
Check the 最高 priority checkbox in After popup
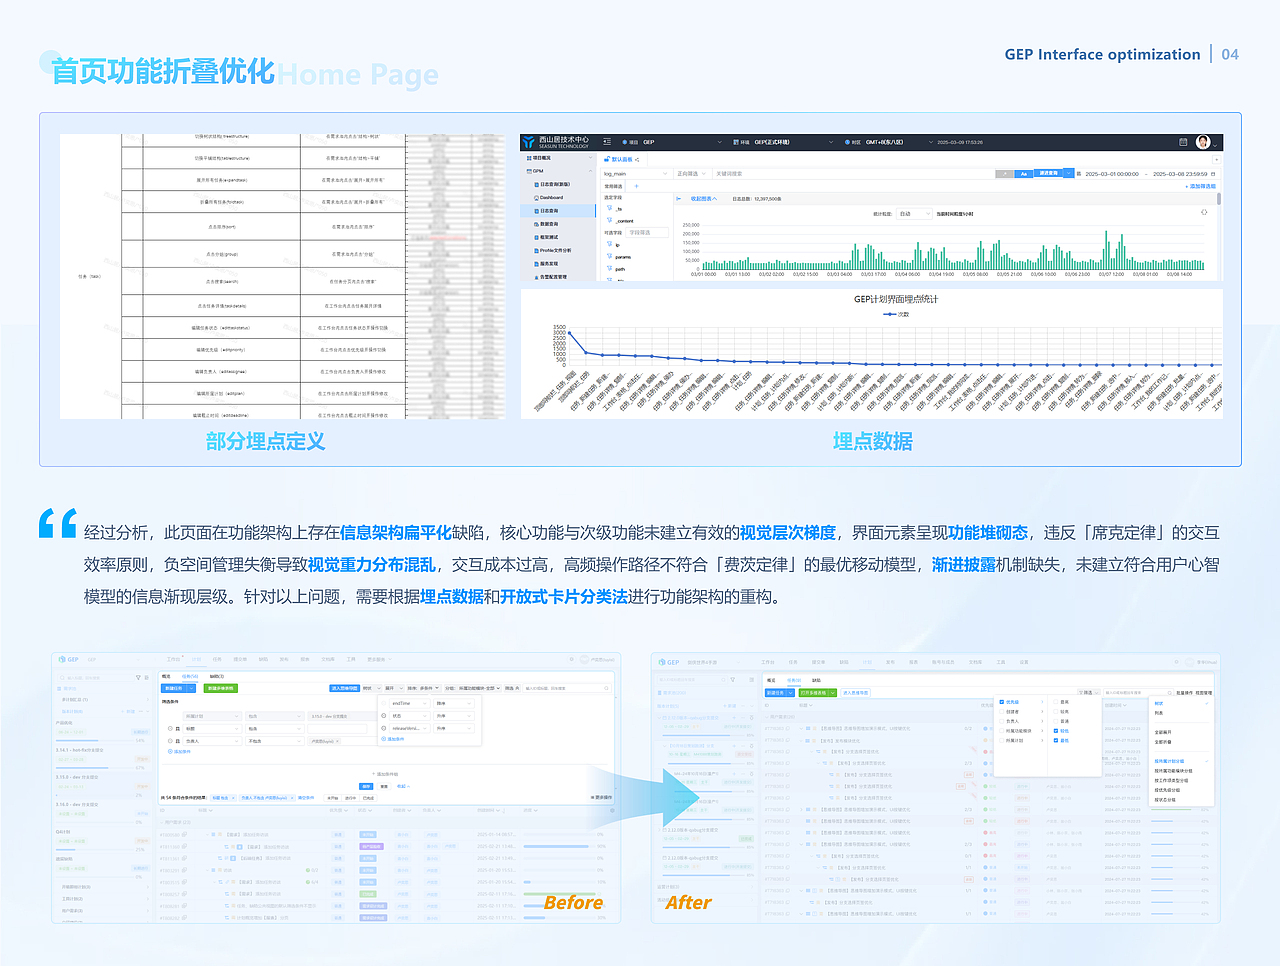tap(1056, 702)
